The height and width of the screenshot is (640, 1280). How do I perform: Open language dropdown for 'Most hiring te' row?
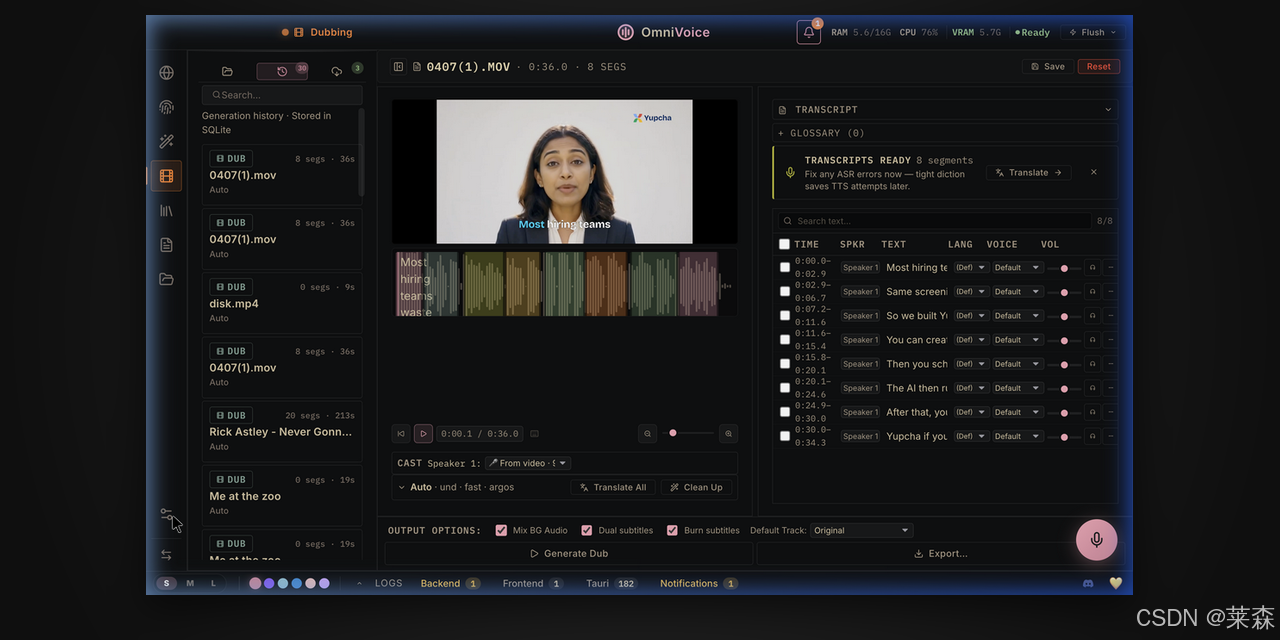pos(970,268)
